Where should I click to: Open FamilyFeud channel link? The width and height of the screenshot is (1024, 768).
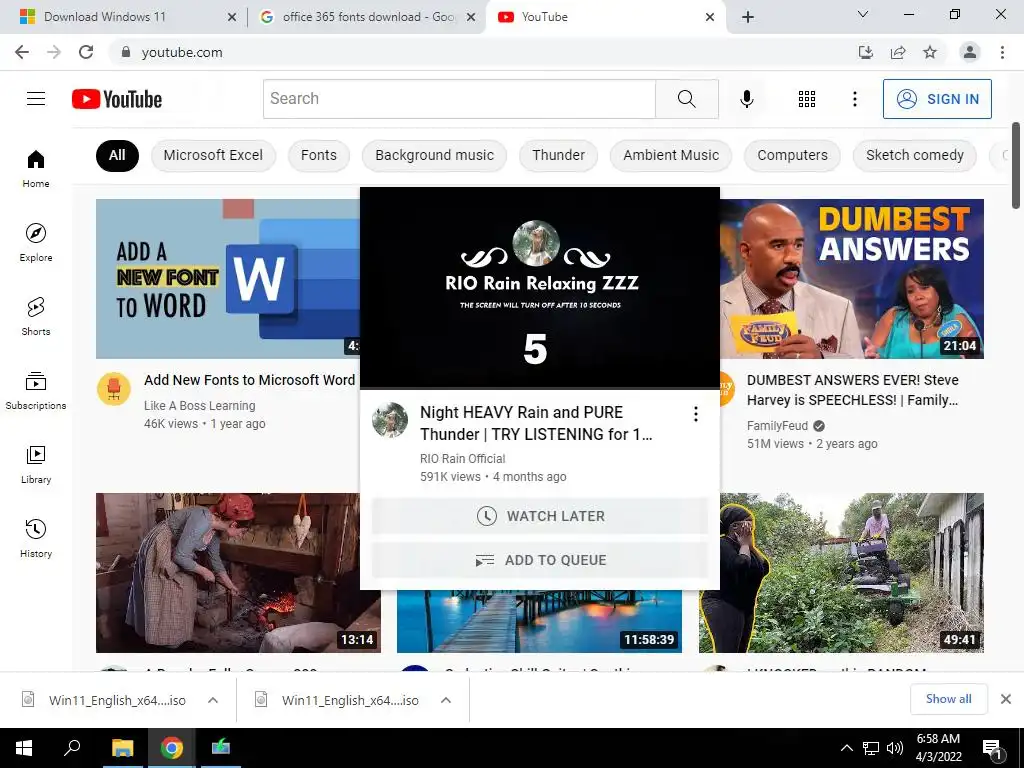pyautogui.click(x=777, y=426)
